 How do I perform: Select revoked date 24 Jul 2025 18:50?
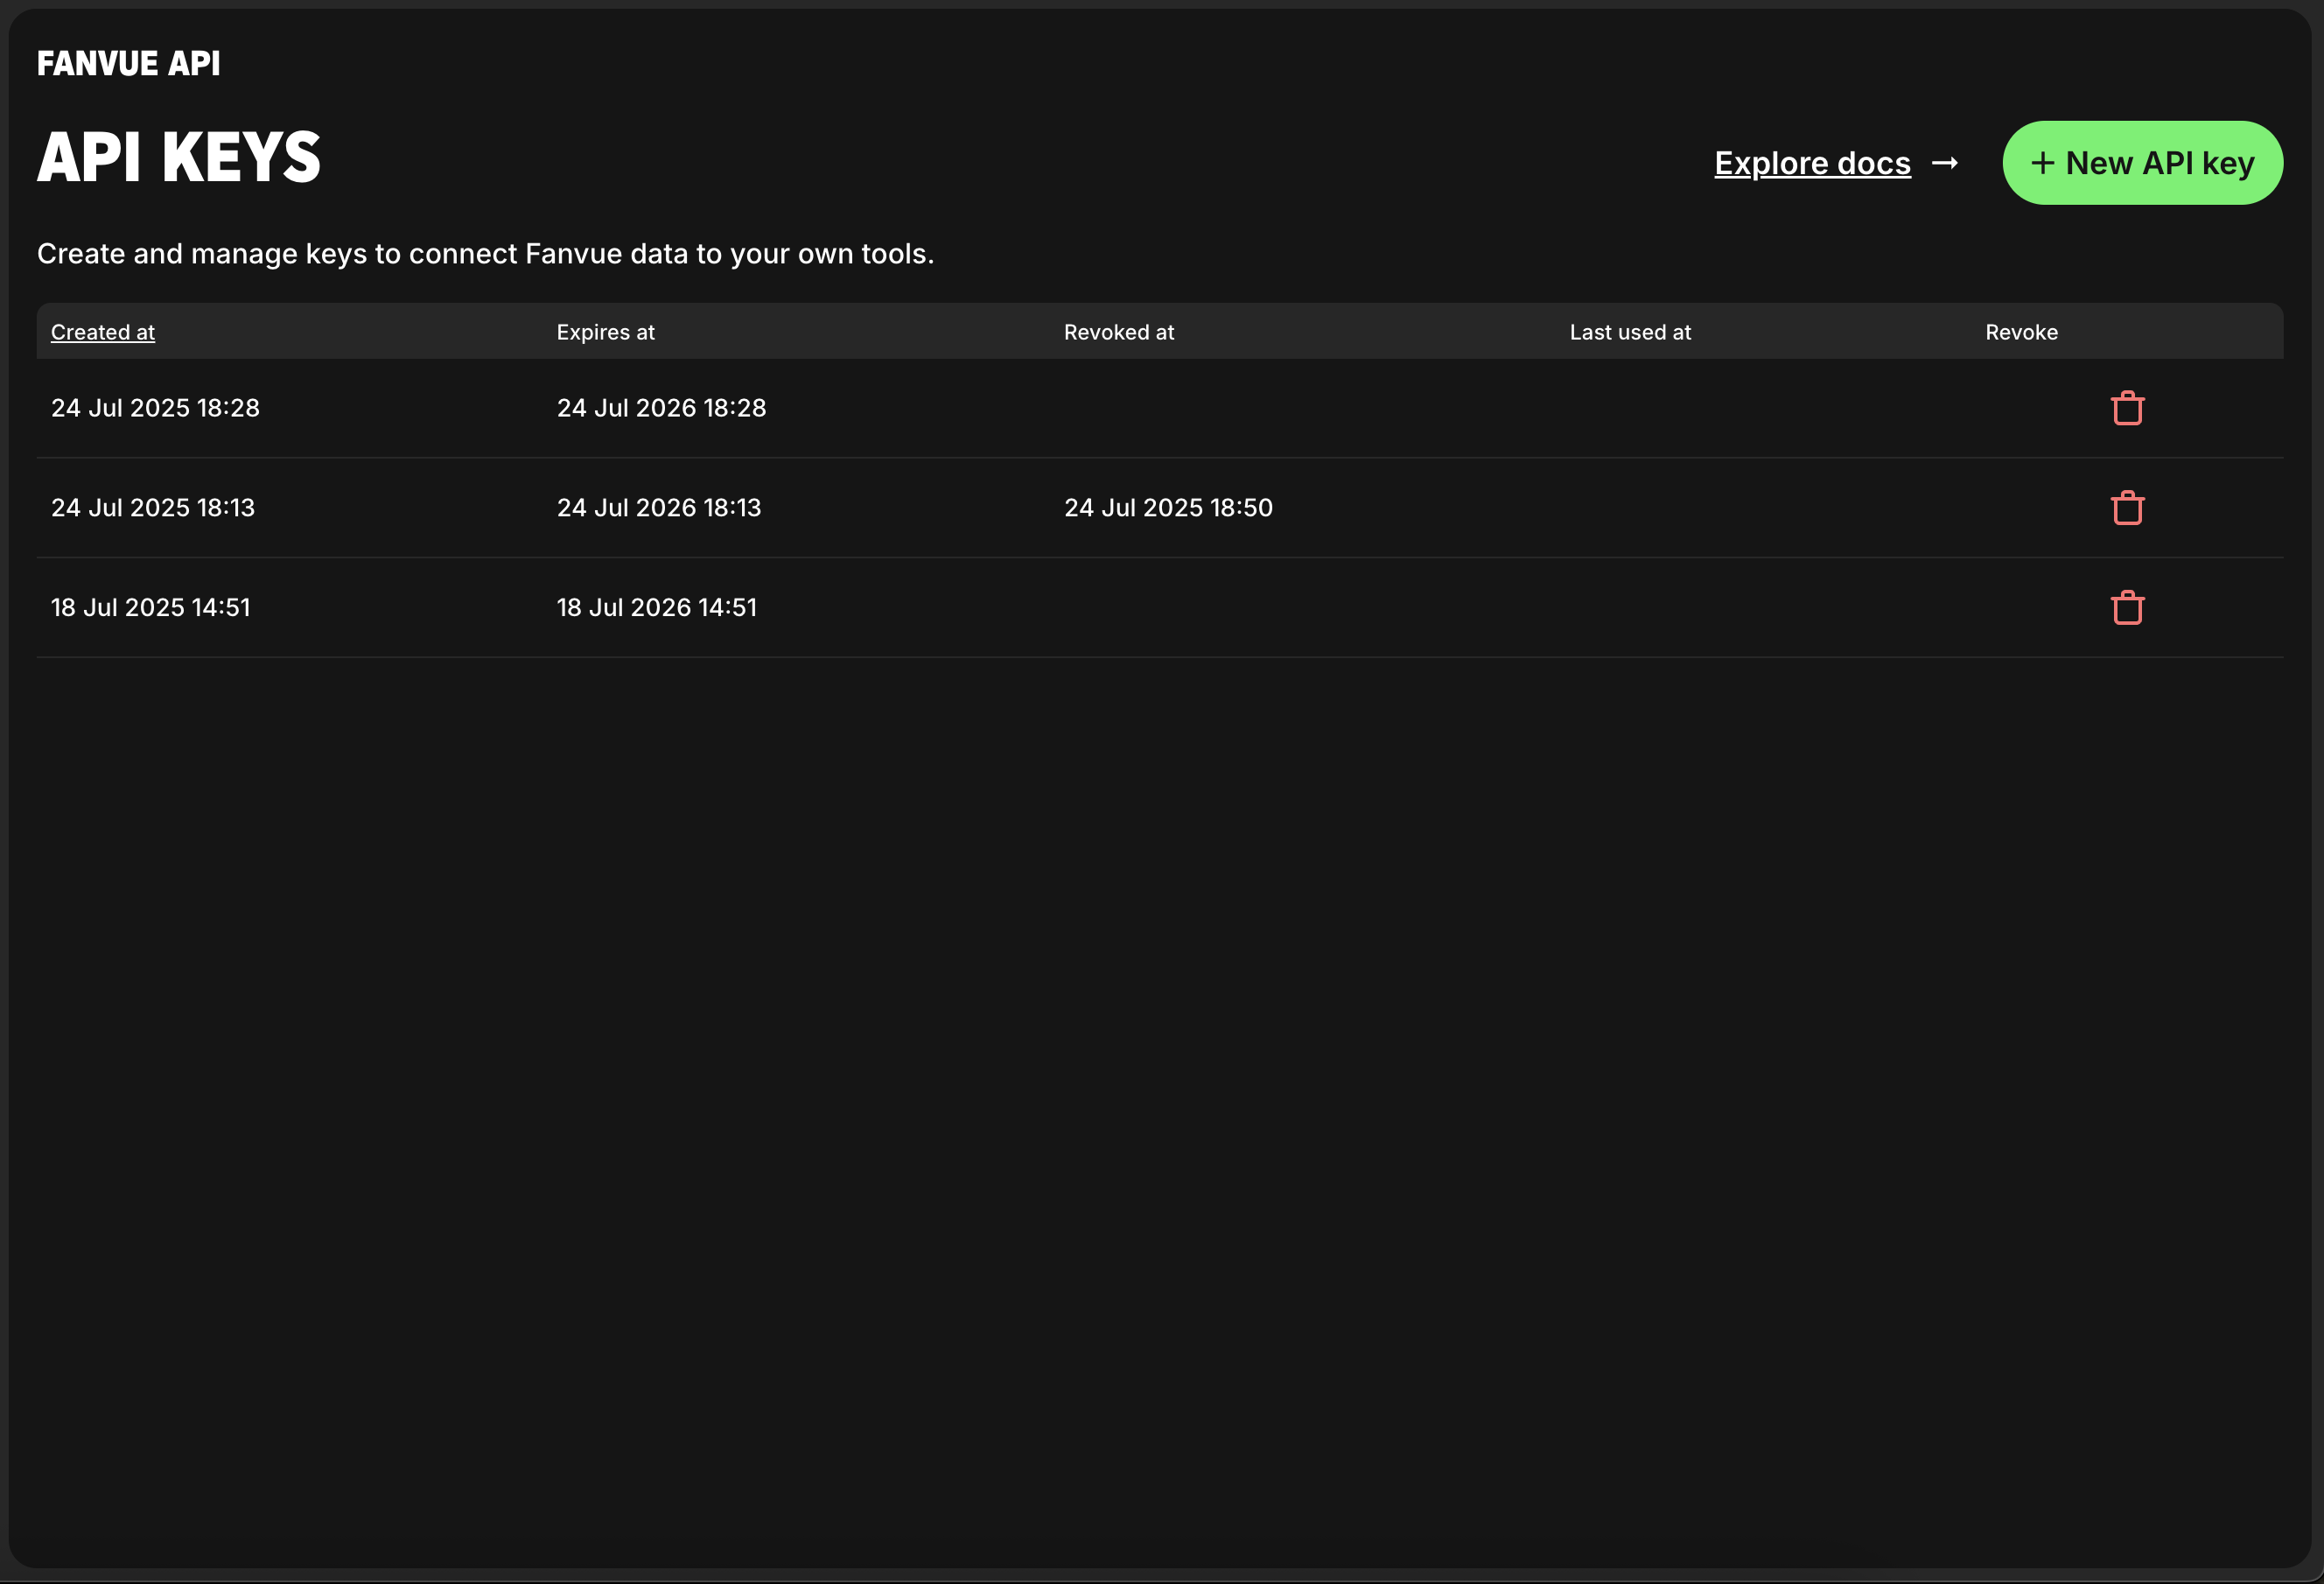pos(1168,508)
